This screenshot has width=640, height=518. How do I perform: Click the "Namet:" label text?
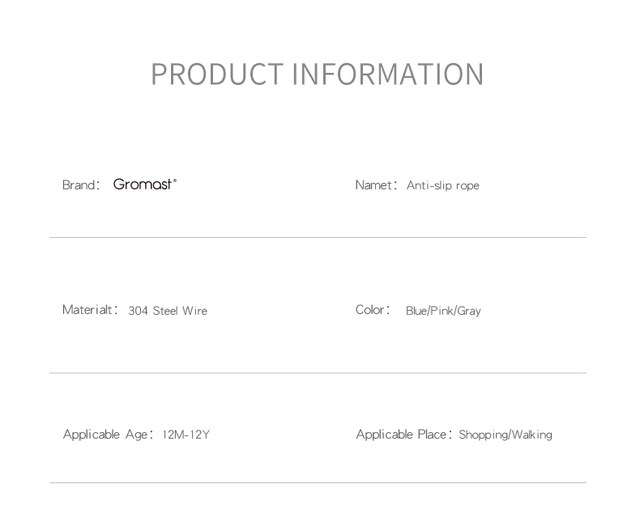pyautogui.click(x=376, y=185)
